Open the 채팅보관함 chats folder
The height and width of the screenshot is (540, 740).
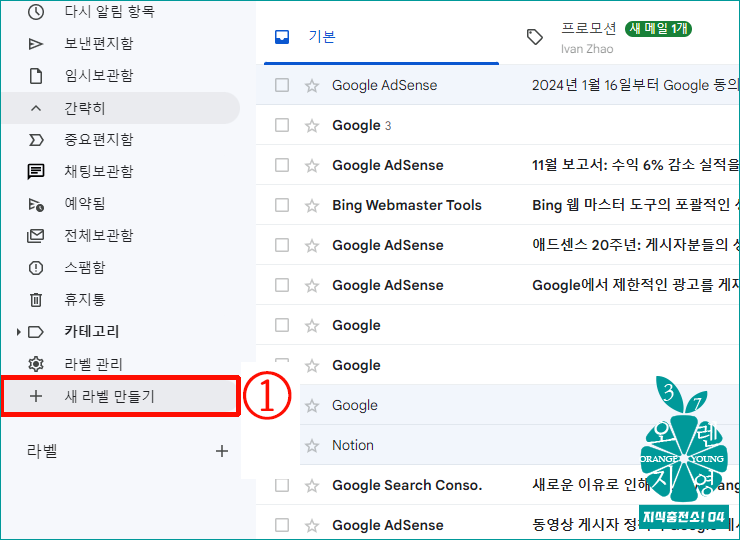click(99, 171)
